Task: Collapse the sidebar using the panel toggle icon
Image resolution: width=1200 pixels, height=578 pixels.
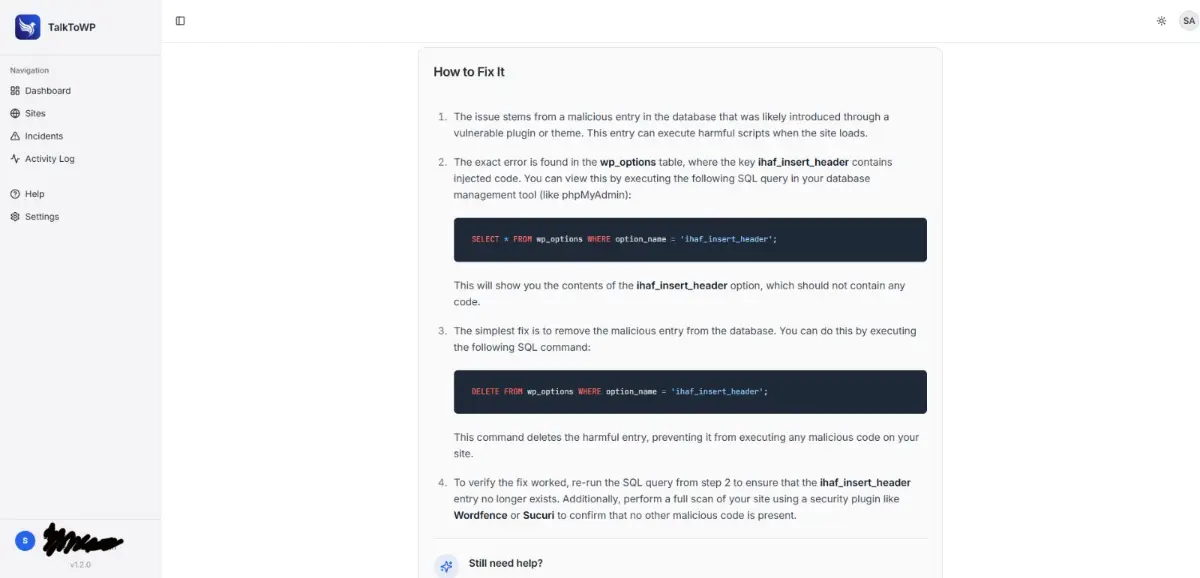Action: click(180, 21)
